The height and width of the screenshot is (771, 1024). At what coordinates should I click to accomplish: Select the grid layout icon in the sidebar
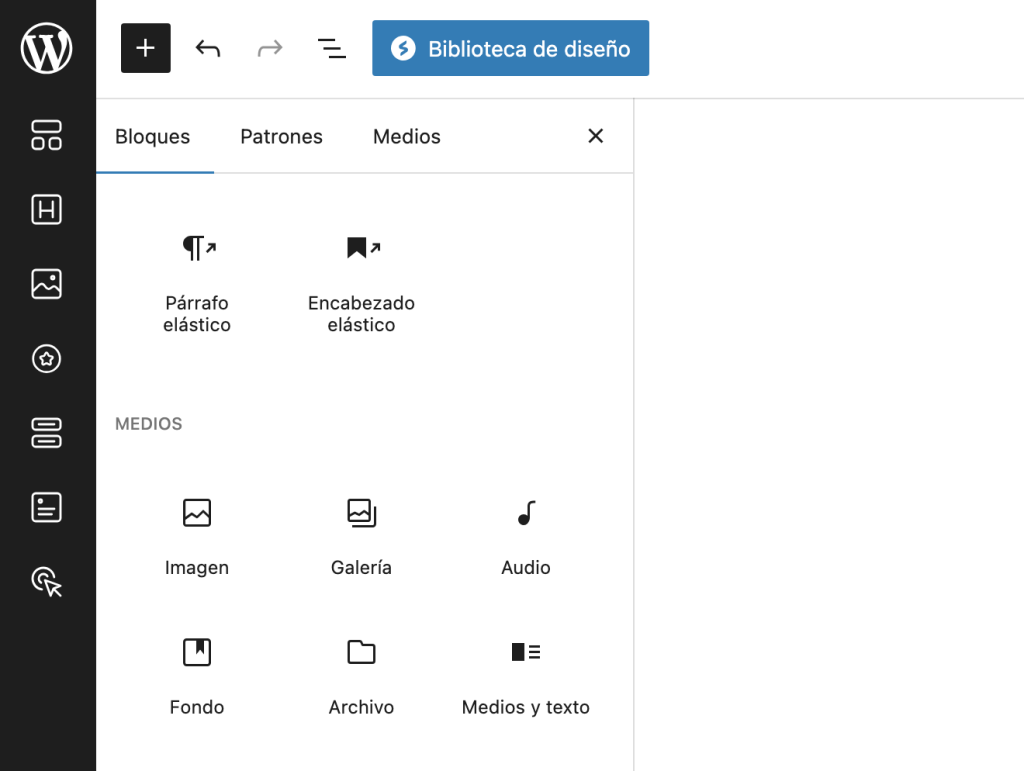(x=46, y=136)
